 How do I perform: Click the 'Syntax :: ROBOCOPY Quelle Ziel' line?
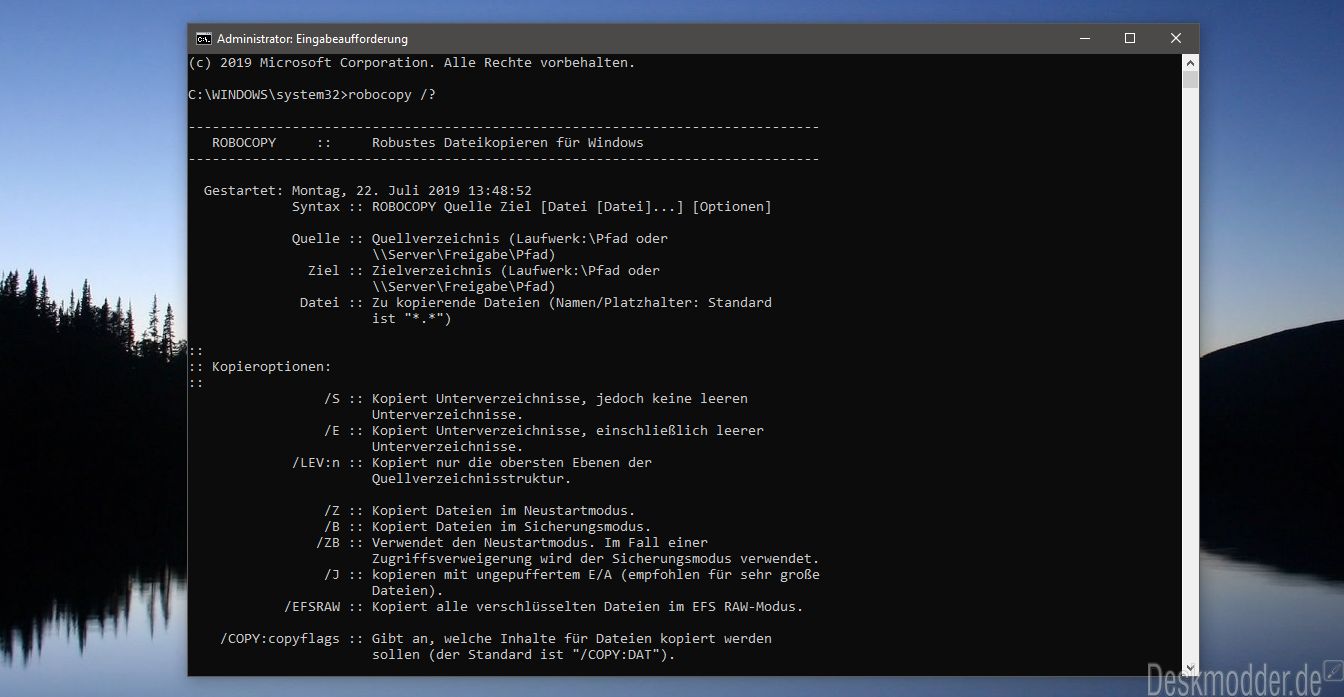(532, 207)
